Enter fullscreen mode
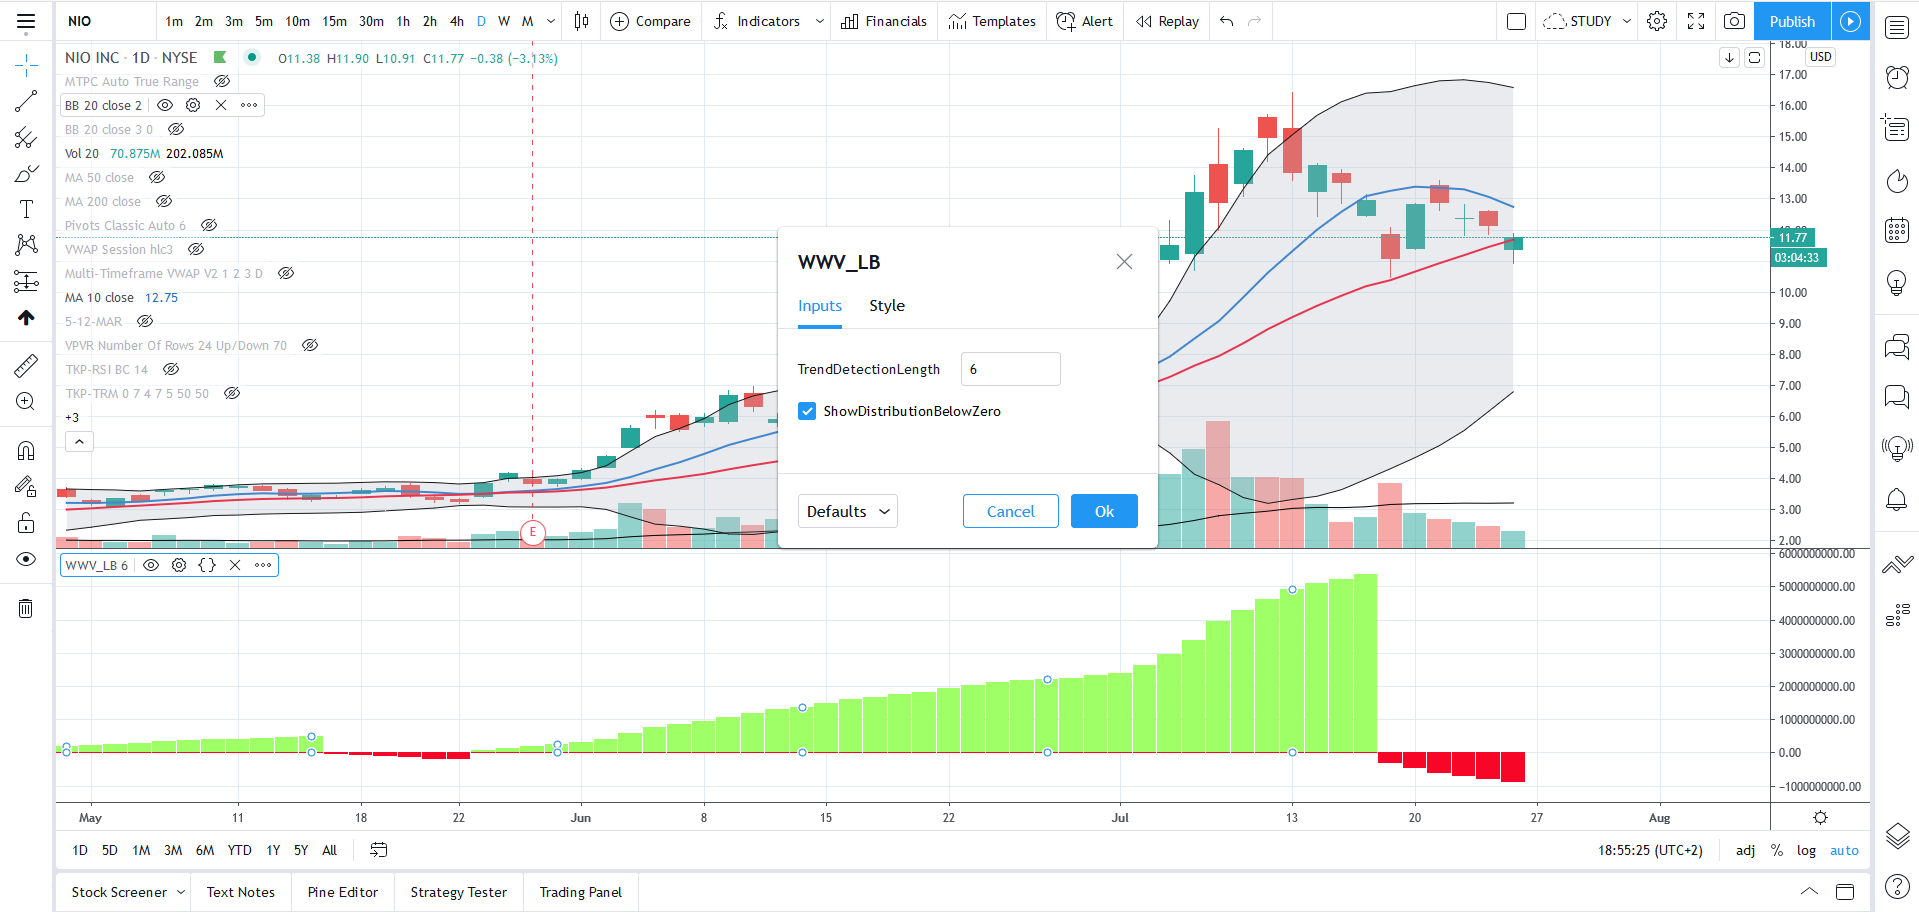Screen dimensions: 1919x912 (1696, 21)
